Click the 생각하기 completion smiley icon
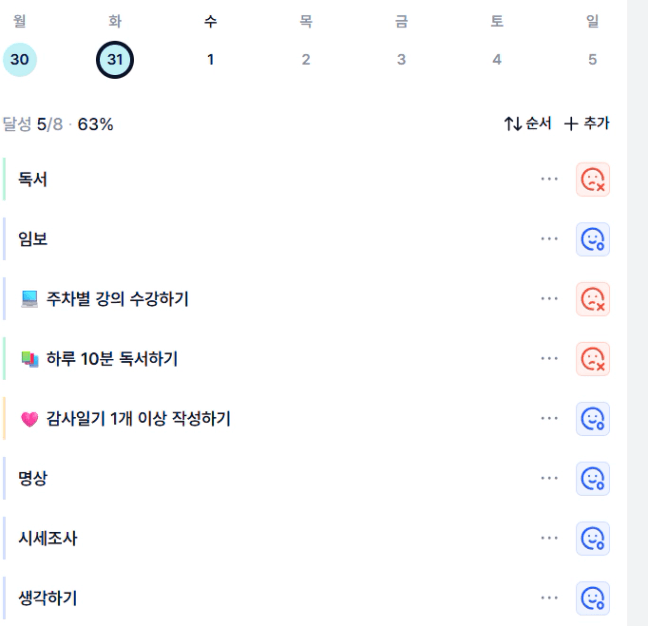The height and width of the screenshot is (626, 648). click(593, 598)
